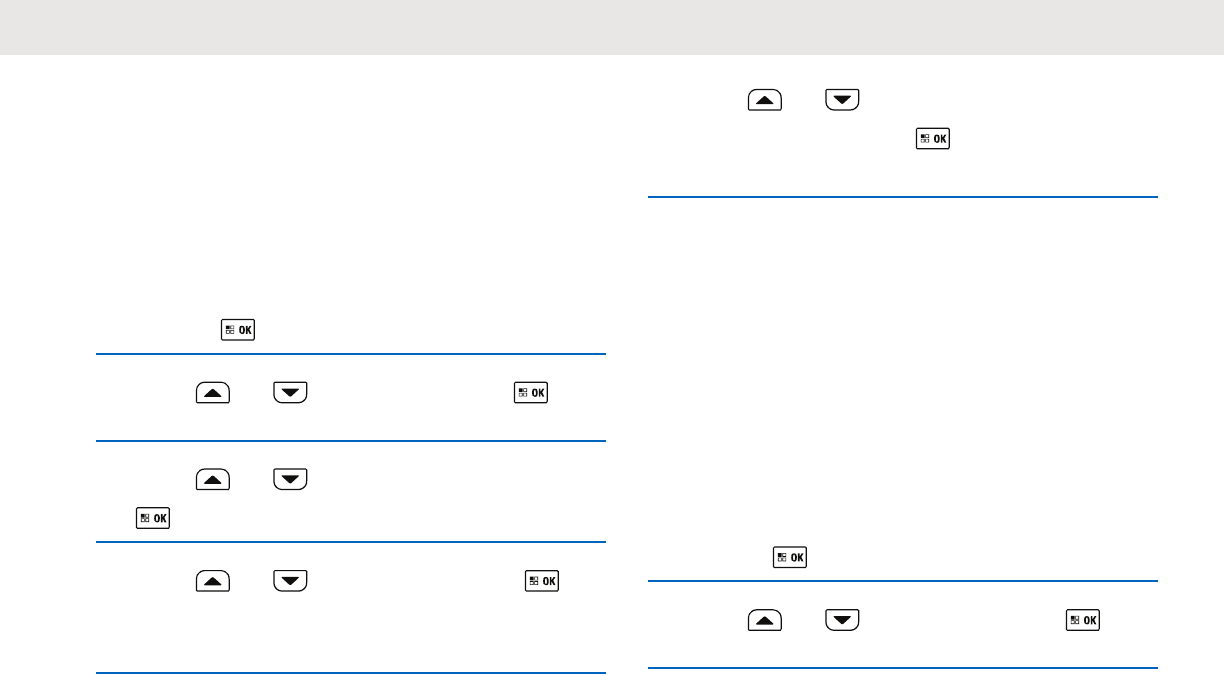Click the second up arrow key in left column
The image size is (1224, 674).
pos(211,481)
